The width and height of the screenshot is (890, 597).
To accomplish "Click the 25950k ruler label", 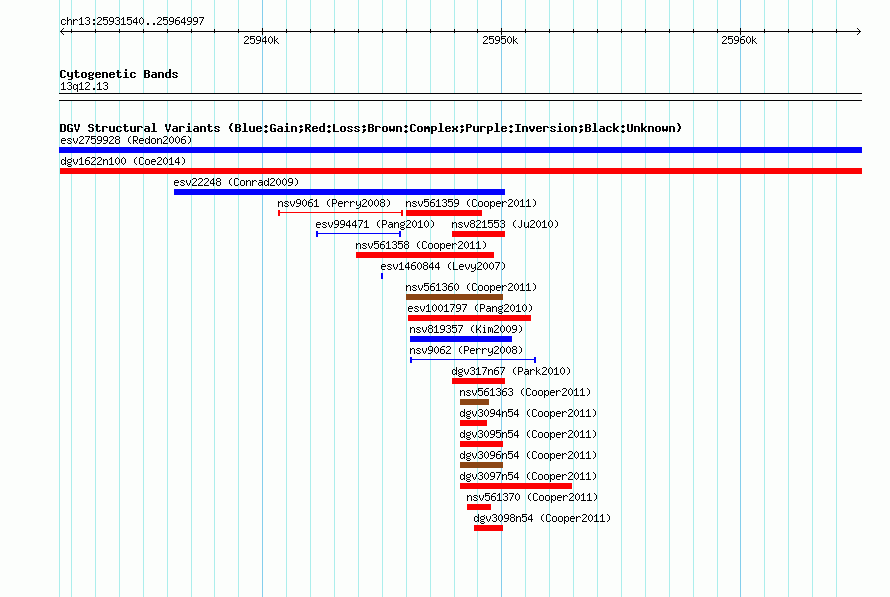I will (500, 40).
